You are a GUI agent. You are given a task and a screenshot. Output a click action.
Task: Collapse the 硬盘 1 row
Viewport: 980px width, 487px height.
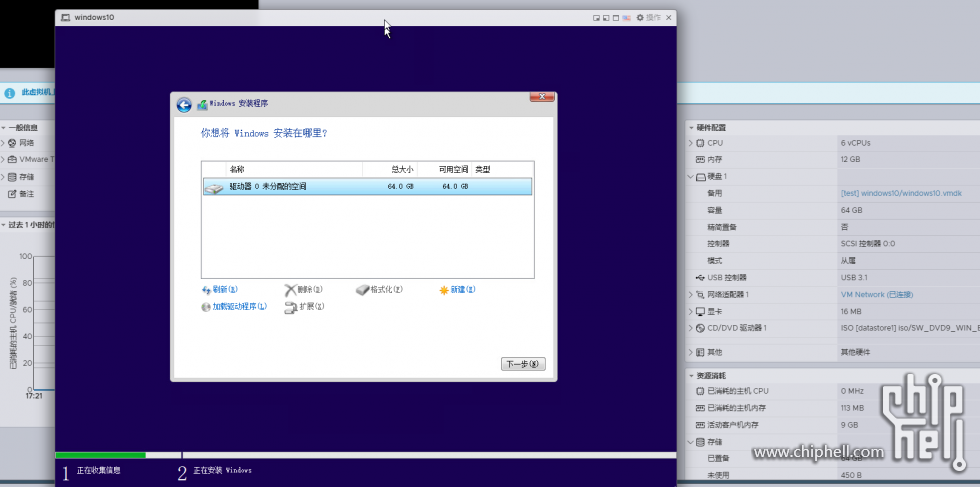tap(691, 177)
